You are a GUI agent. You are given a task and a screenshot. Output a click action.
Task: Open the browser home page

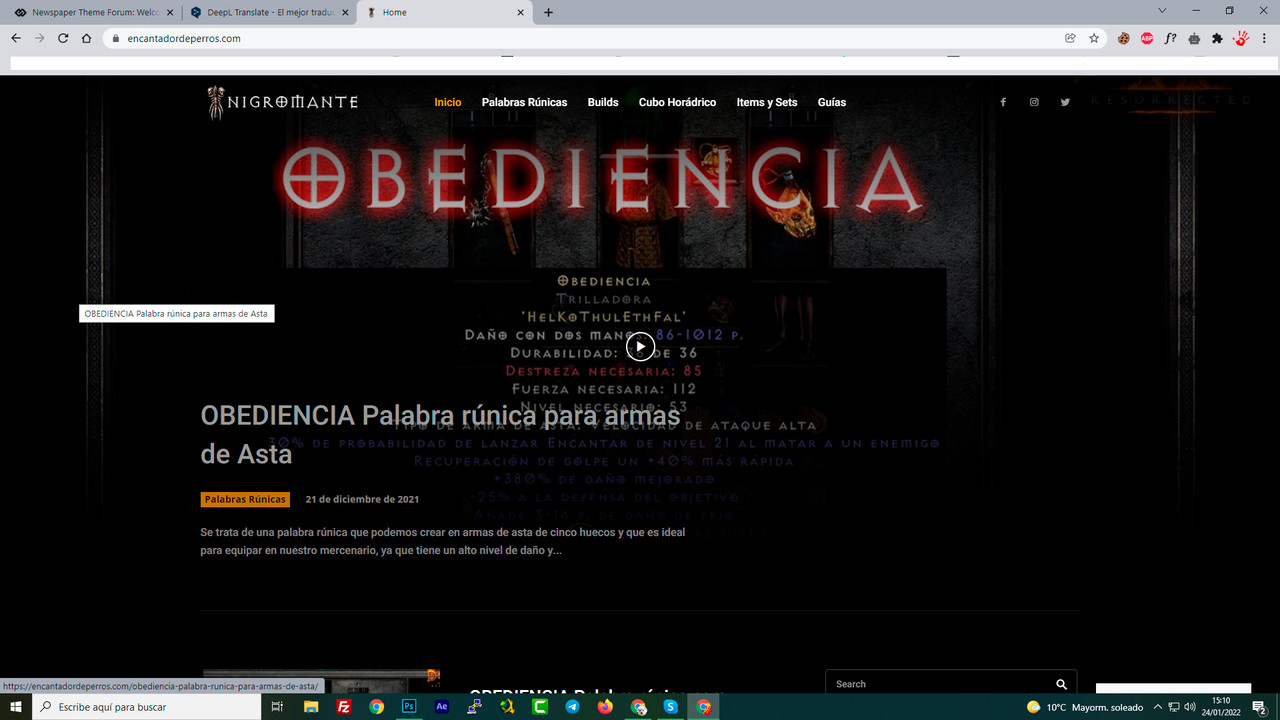87,38
